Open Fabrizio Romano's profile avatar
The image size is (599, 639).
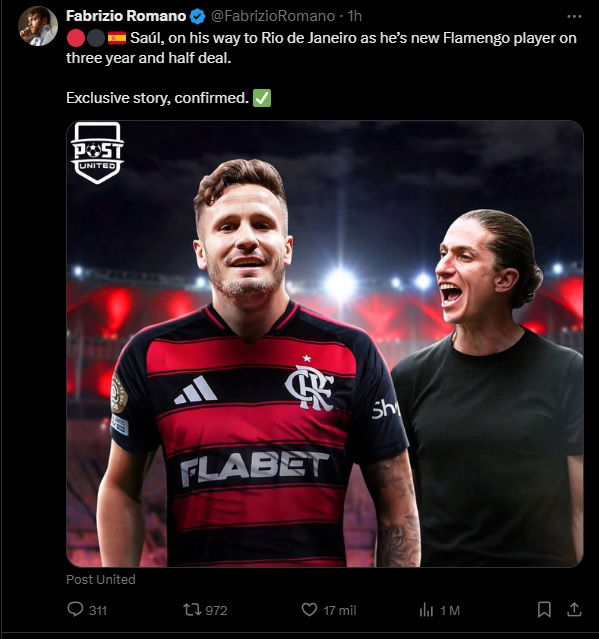tap(38, 26)
